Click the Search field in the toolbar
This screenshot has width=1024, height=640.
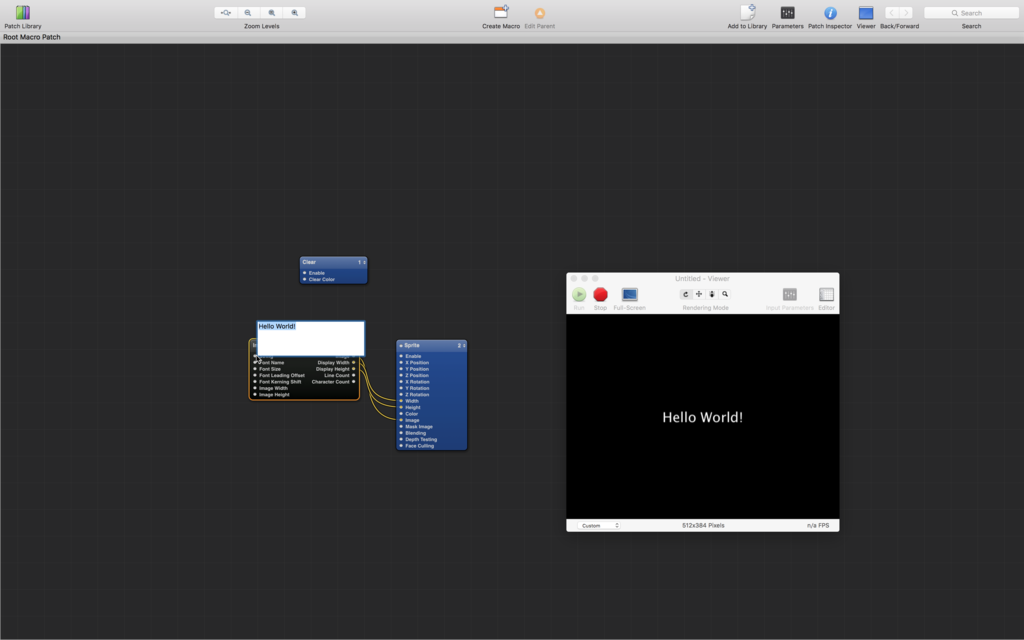click(971, 13)
